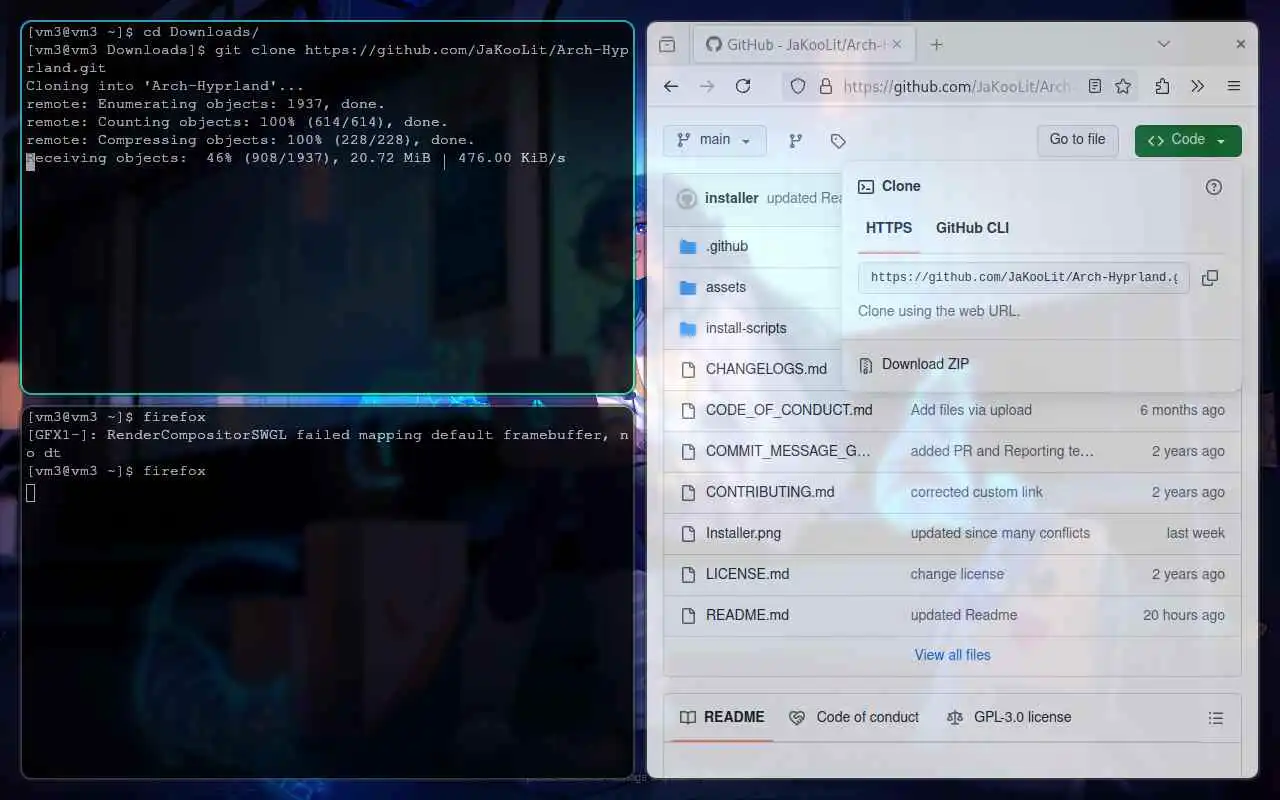This screenshot has width=1280, height=800.
Task: Click the View all files link
Action: click(x=952, y=655)
